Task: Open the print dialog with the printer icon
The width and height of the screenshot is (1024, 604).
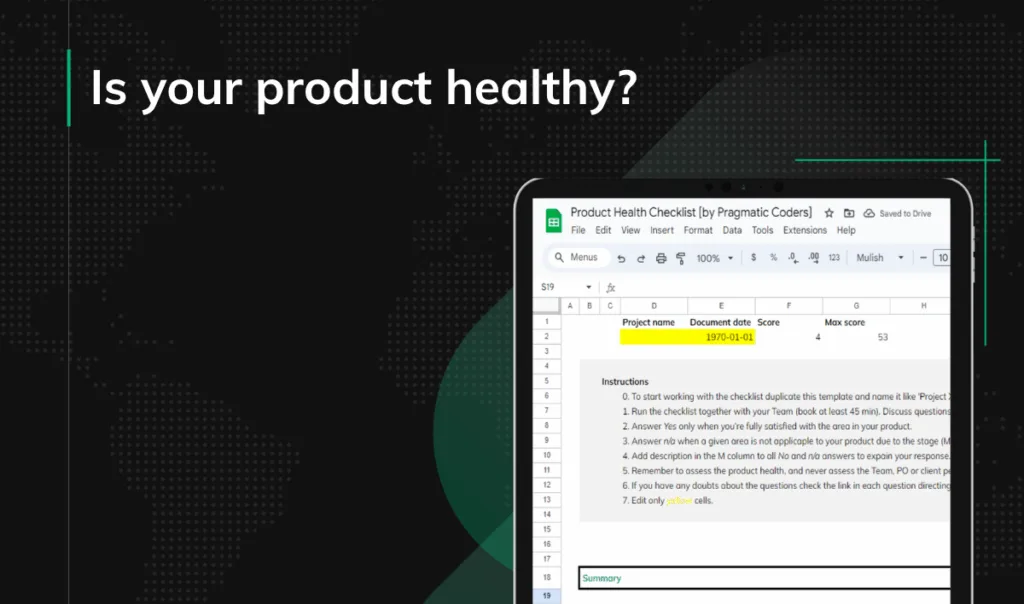Action: 661,258
